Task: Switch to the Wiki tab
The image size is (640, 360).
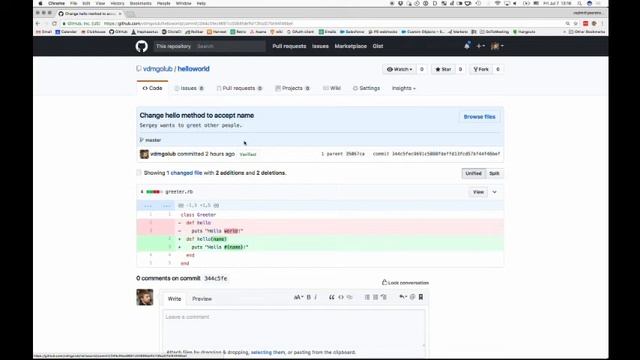Action: tap(332, 88)
